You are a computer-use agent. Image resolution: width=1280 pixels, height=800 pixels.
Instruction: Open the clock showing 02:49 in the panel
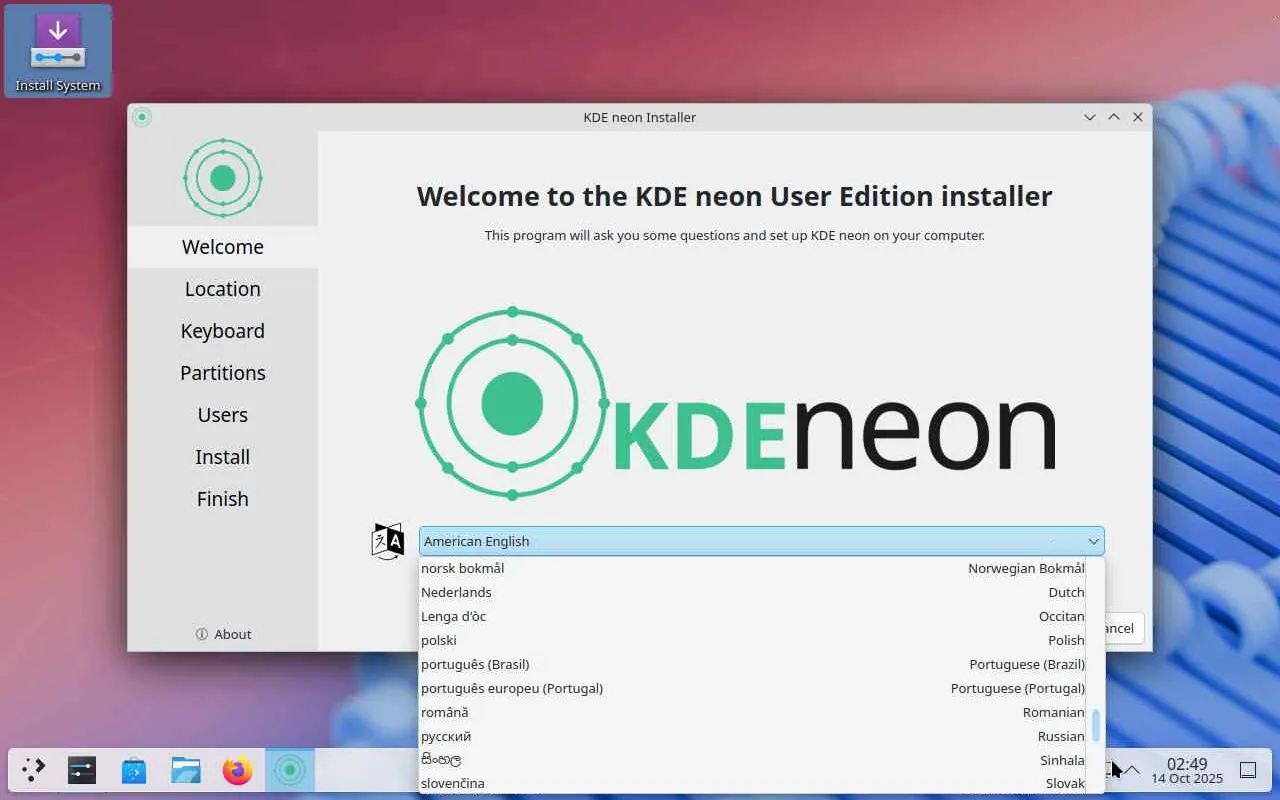point(1187,770)
